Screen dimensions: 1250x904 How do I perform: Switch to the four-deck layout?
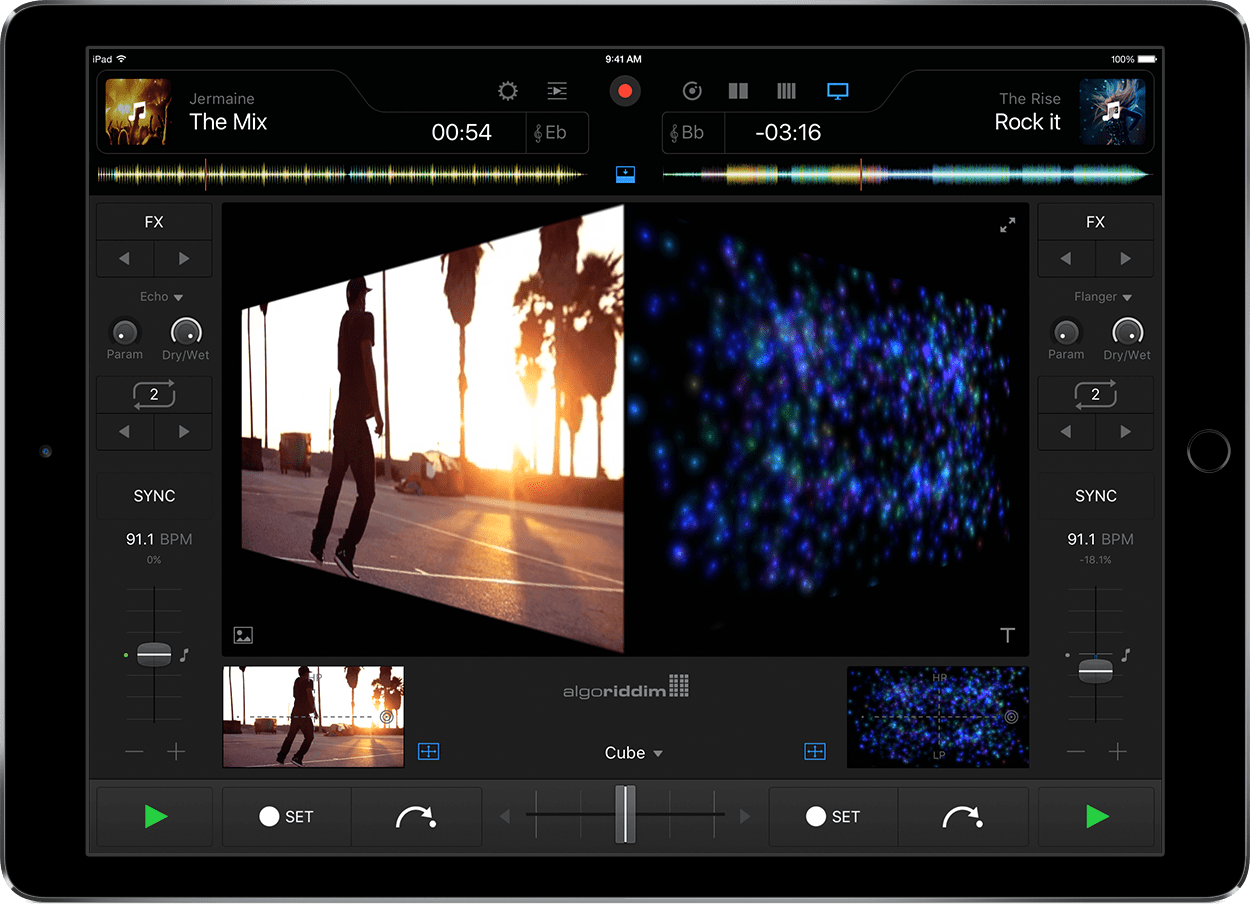786,91
